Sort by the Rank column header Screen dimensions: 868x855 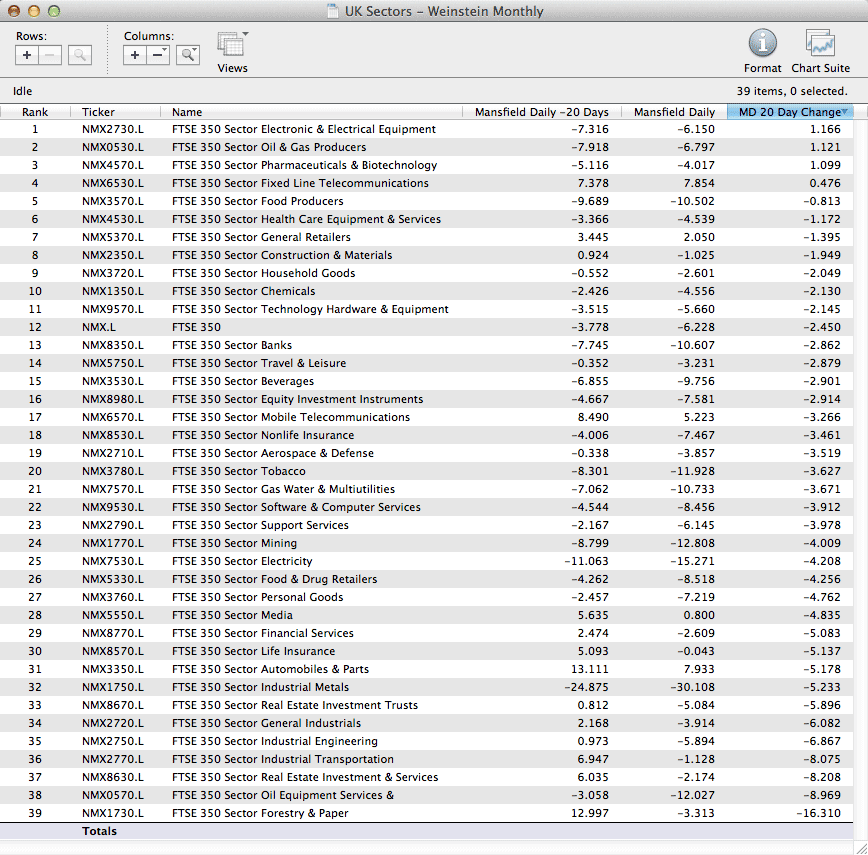35,112
